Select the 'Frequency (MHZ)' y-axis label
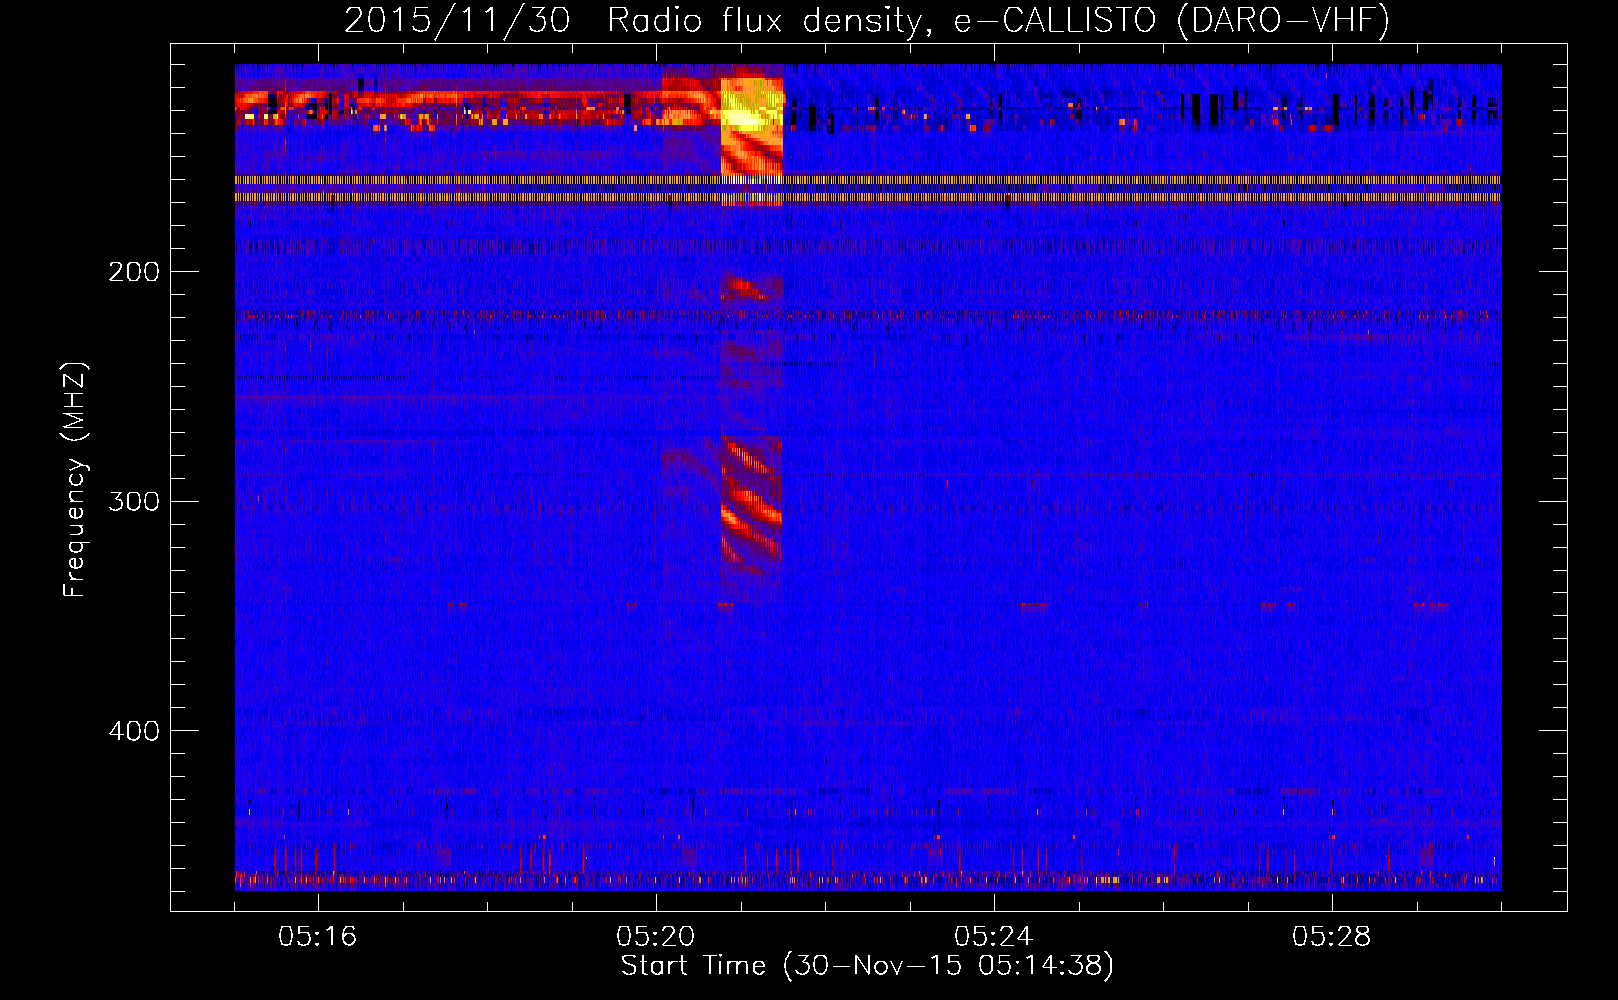Image resolution: width=1618 pixels, height=1000 pixels. pos(75,480)
